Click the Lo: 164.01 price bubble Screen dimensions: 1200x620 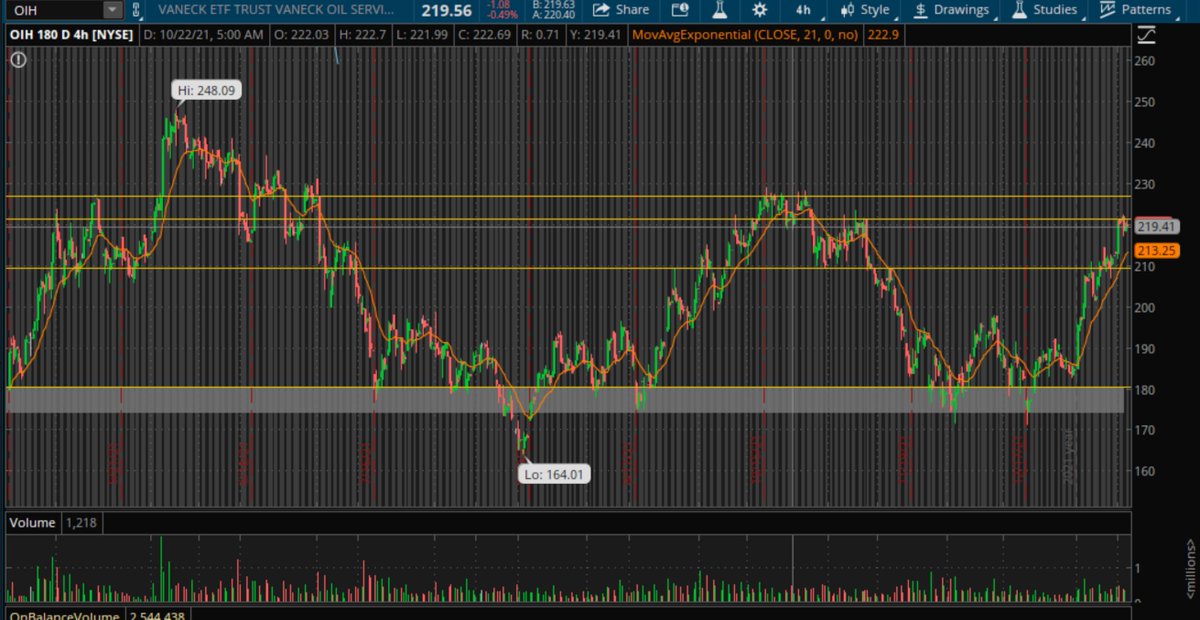point(556,474)
